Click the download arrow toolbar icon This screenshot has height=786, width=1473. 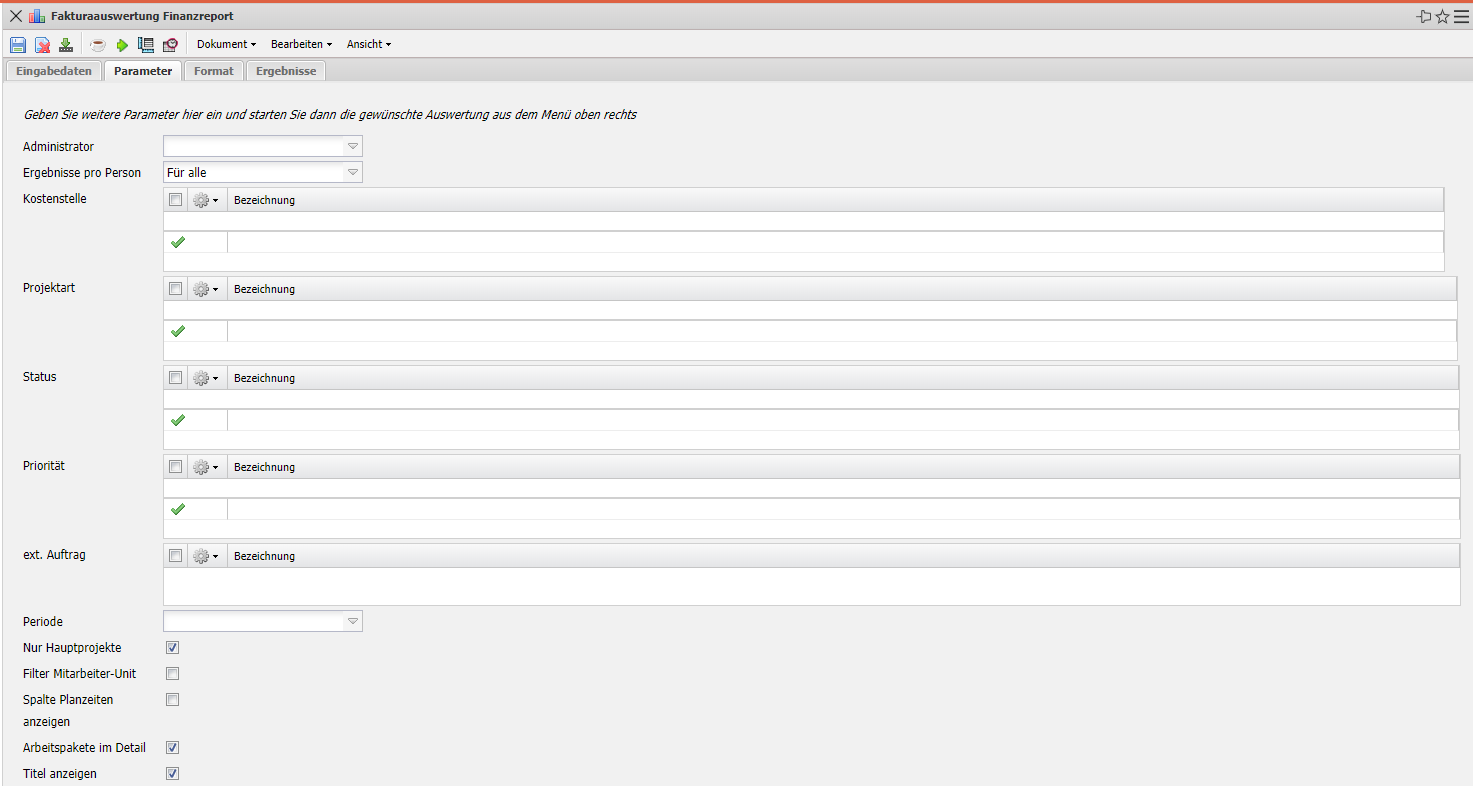pyautogui.click(x=66, y=45)
